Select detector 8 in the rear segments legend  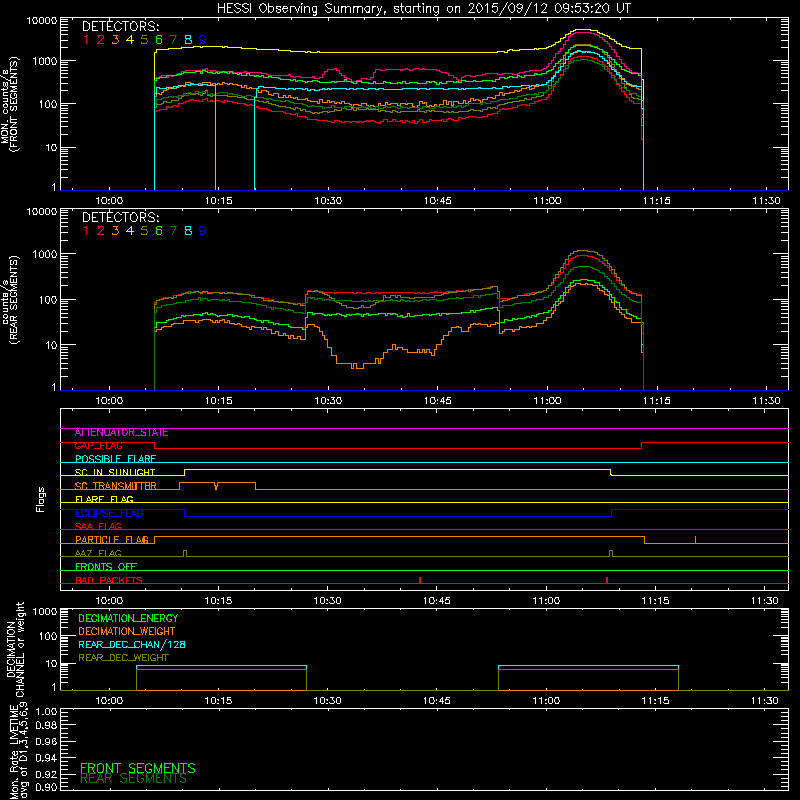188,231
